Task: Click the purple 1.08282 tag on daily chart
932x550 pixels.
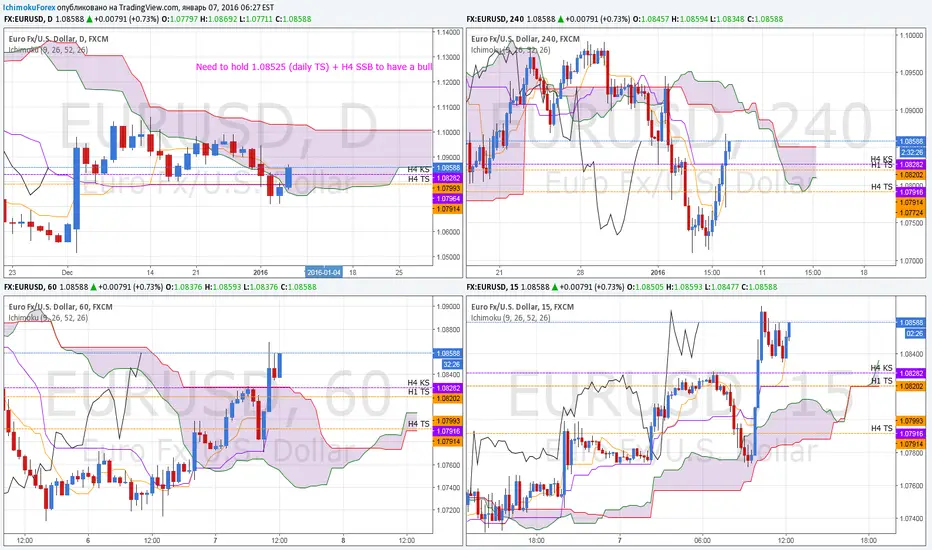Action: [448, 178]
